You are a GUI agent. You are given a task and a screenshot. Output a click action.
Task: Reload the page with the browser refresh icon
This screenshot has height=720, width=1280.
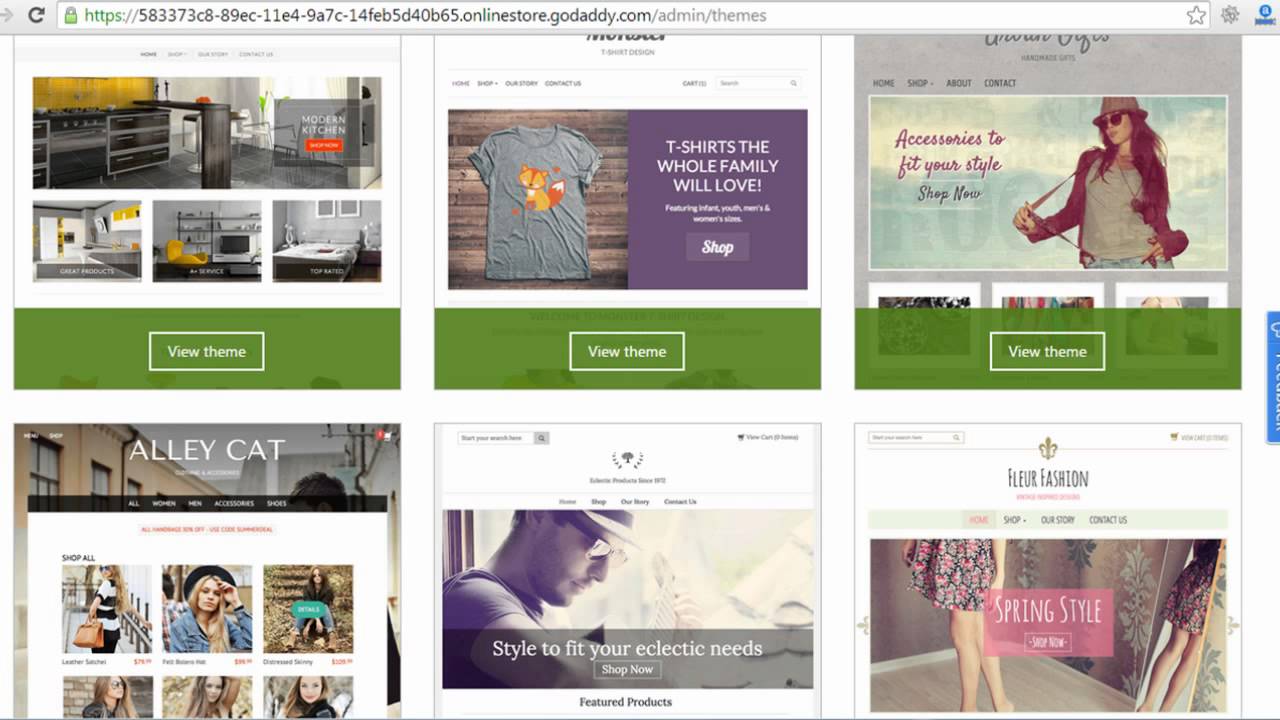(x=37, y=15)
